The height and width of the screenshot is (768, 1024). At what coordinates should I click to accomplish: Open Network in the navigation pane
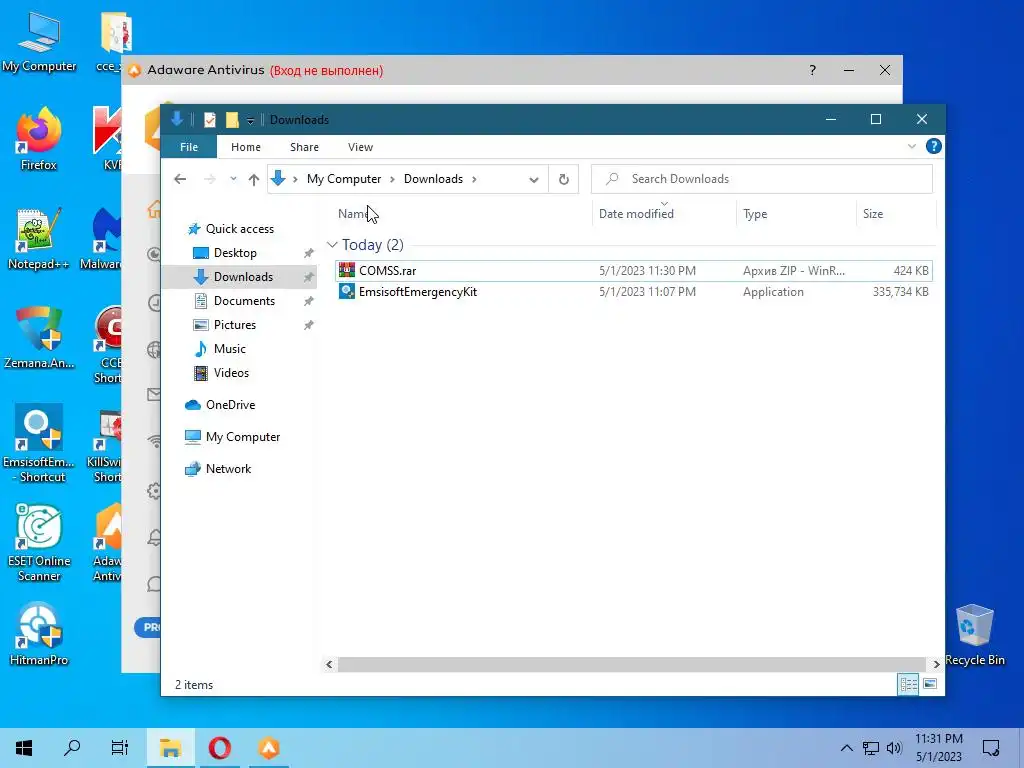tap(228, 469)
